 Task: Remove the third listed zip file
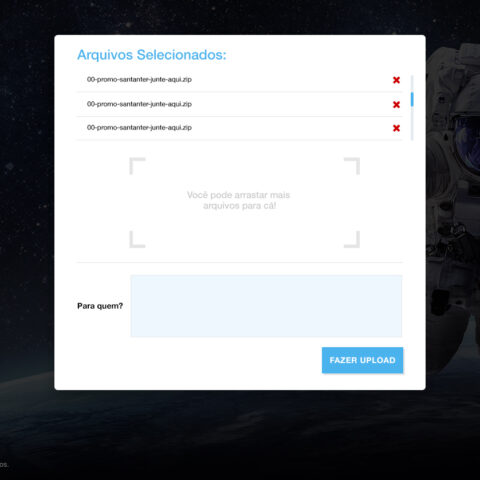396,128
